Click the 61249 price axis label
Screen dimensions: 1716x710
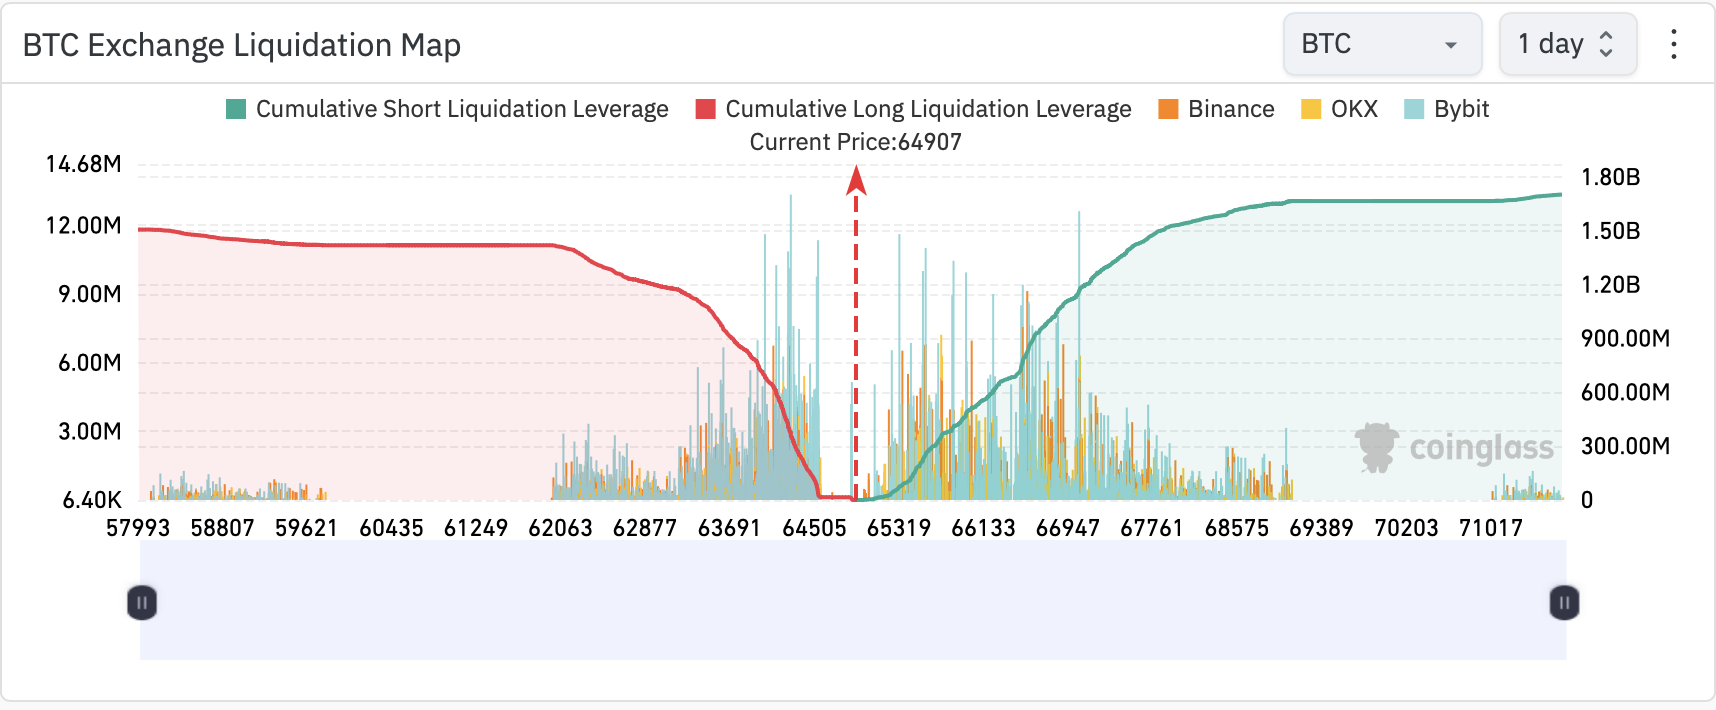point(476,528)
